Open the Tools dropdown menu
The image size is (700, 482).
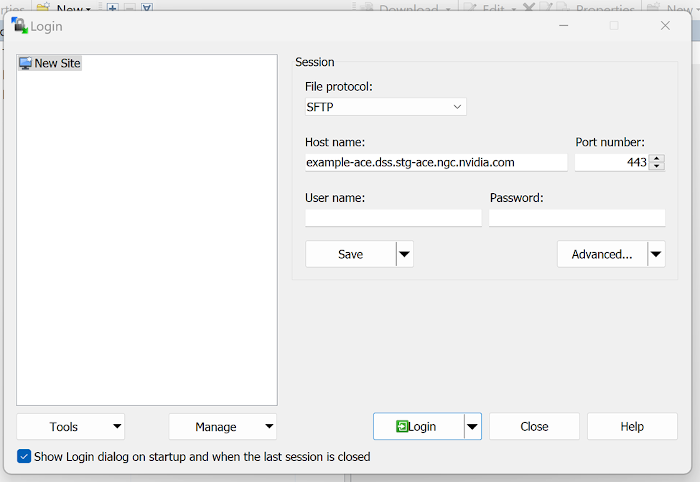(x=71, y=427)
